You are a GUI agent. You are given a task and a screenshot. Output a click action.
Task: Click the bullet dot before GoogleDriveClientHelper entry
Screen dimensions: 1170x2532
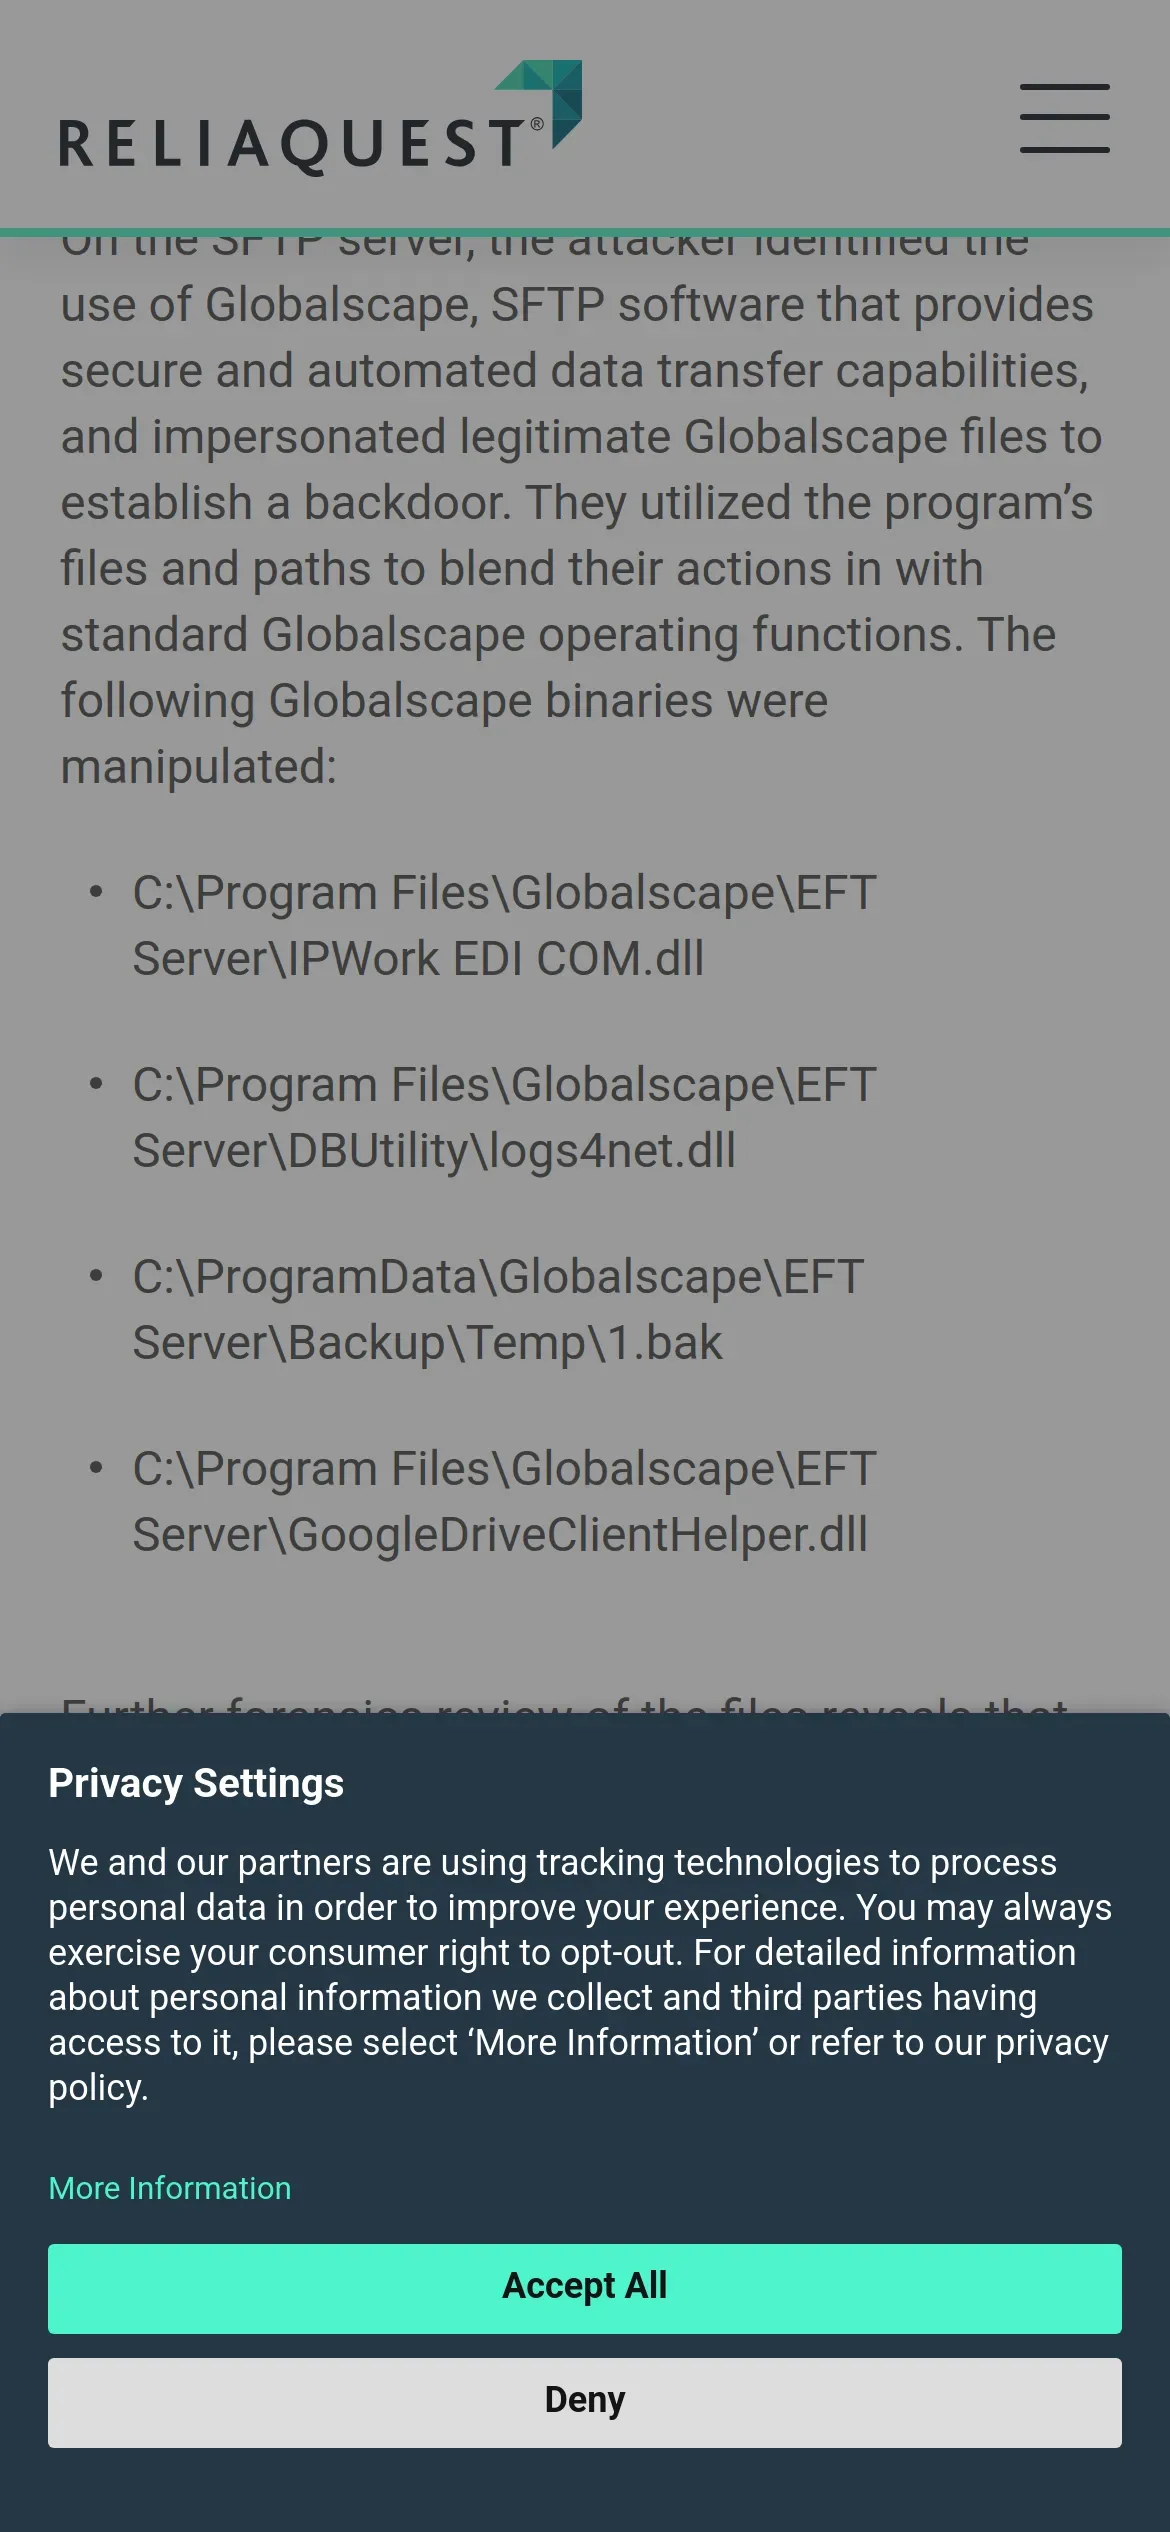coord(96,1468)
